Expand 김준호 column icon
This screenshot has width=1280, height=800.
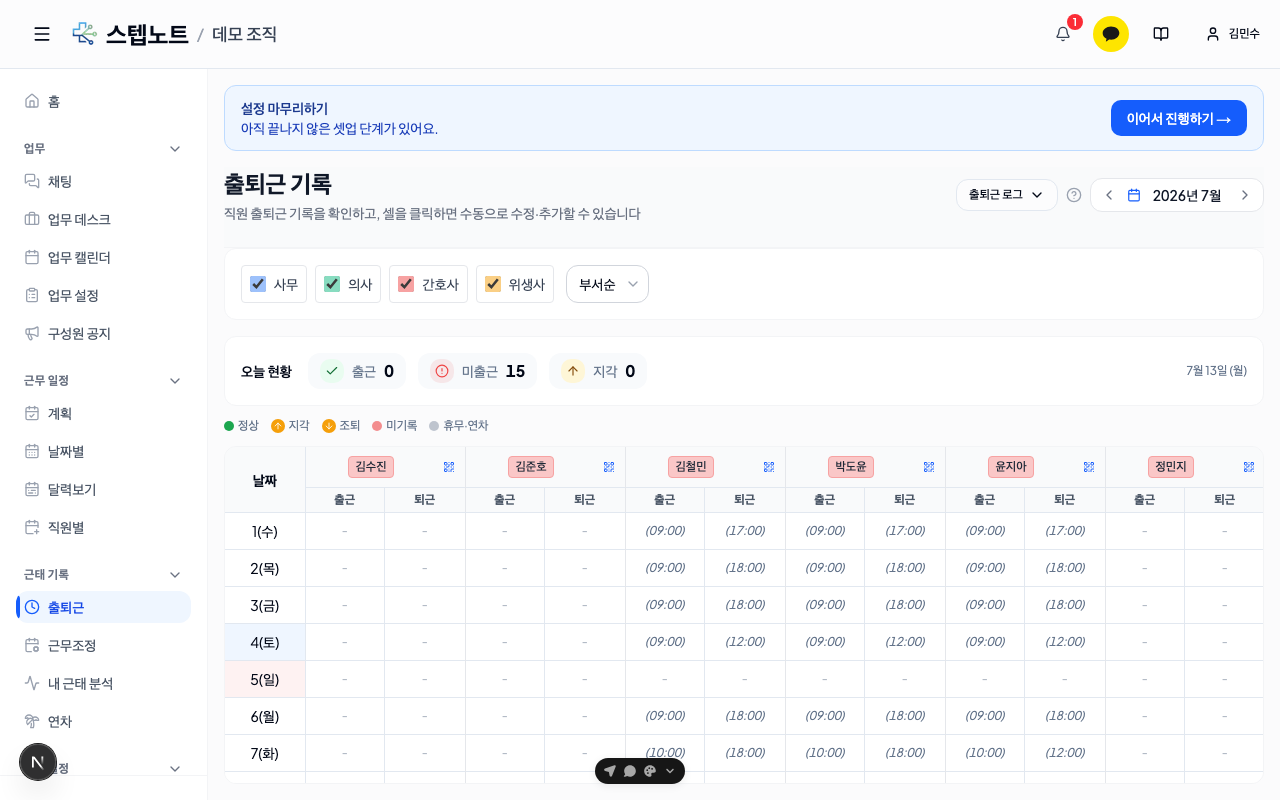(609, 467)
